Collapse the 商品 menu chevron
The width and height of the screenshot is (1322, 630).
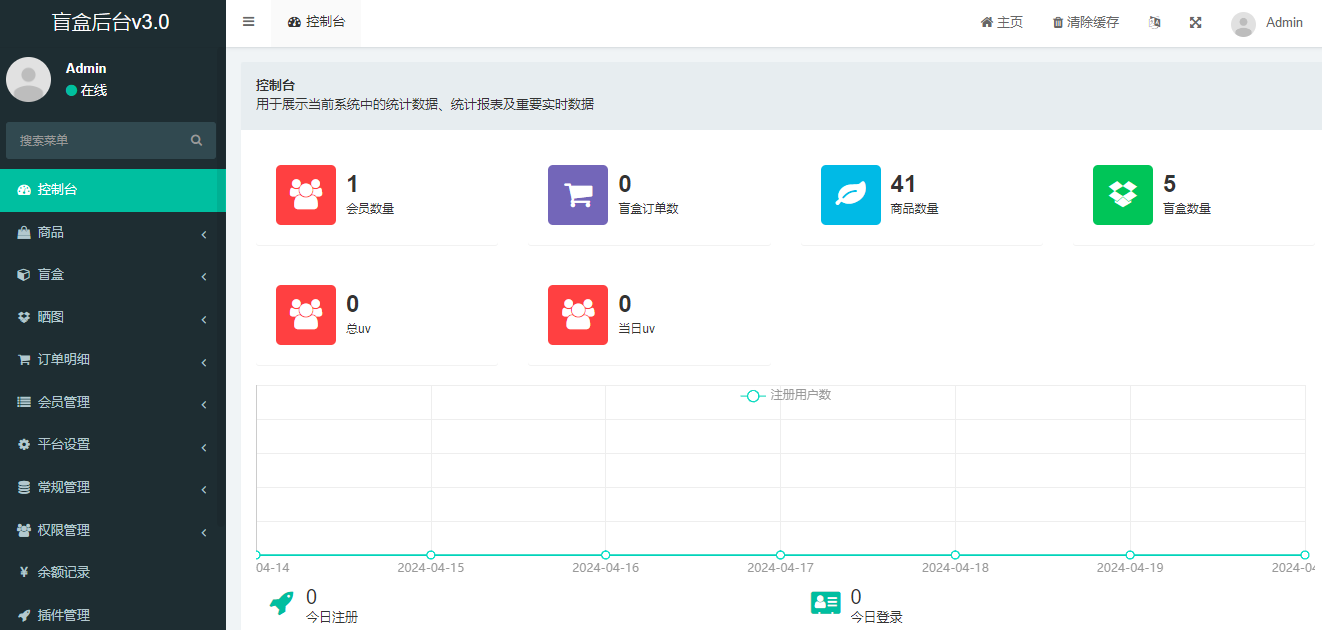point(203,233)
